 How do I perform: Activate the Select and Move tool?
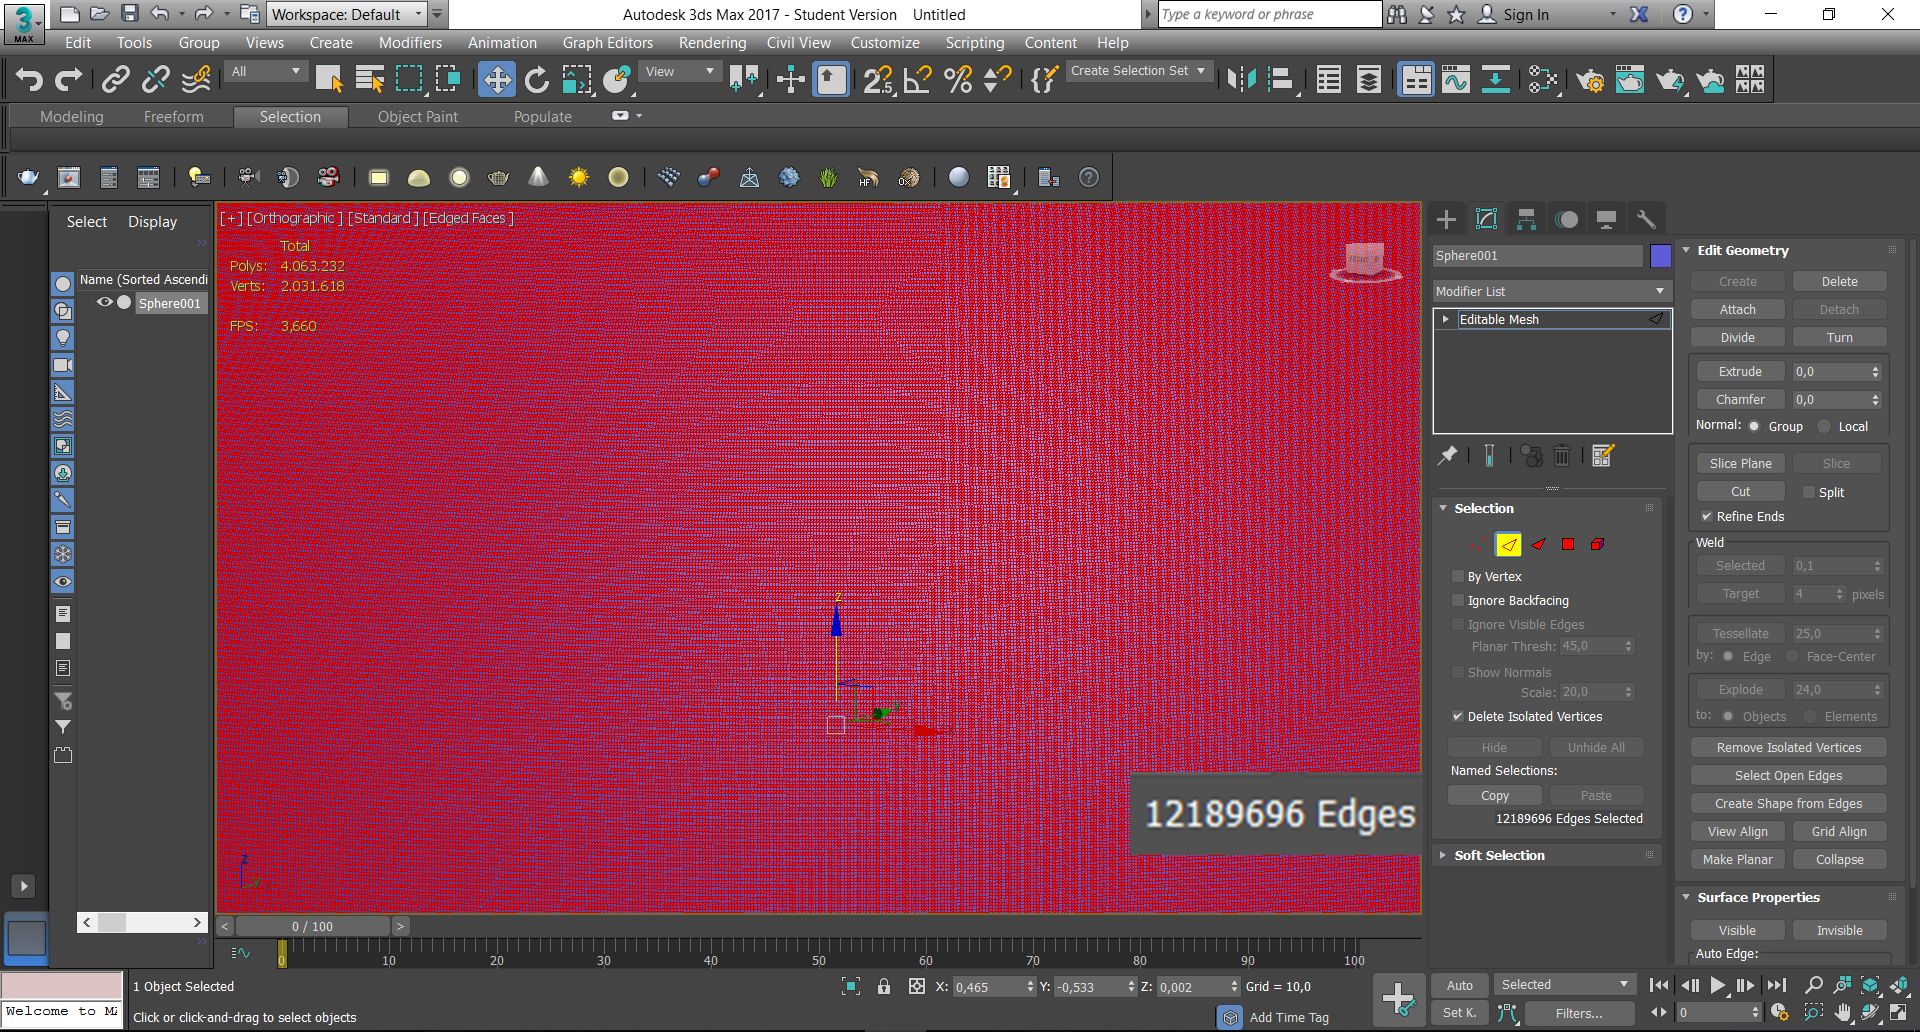pos(496,79)
